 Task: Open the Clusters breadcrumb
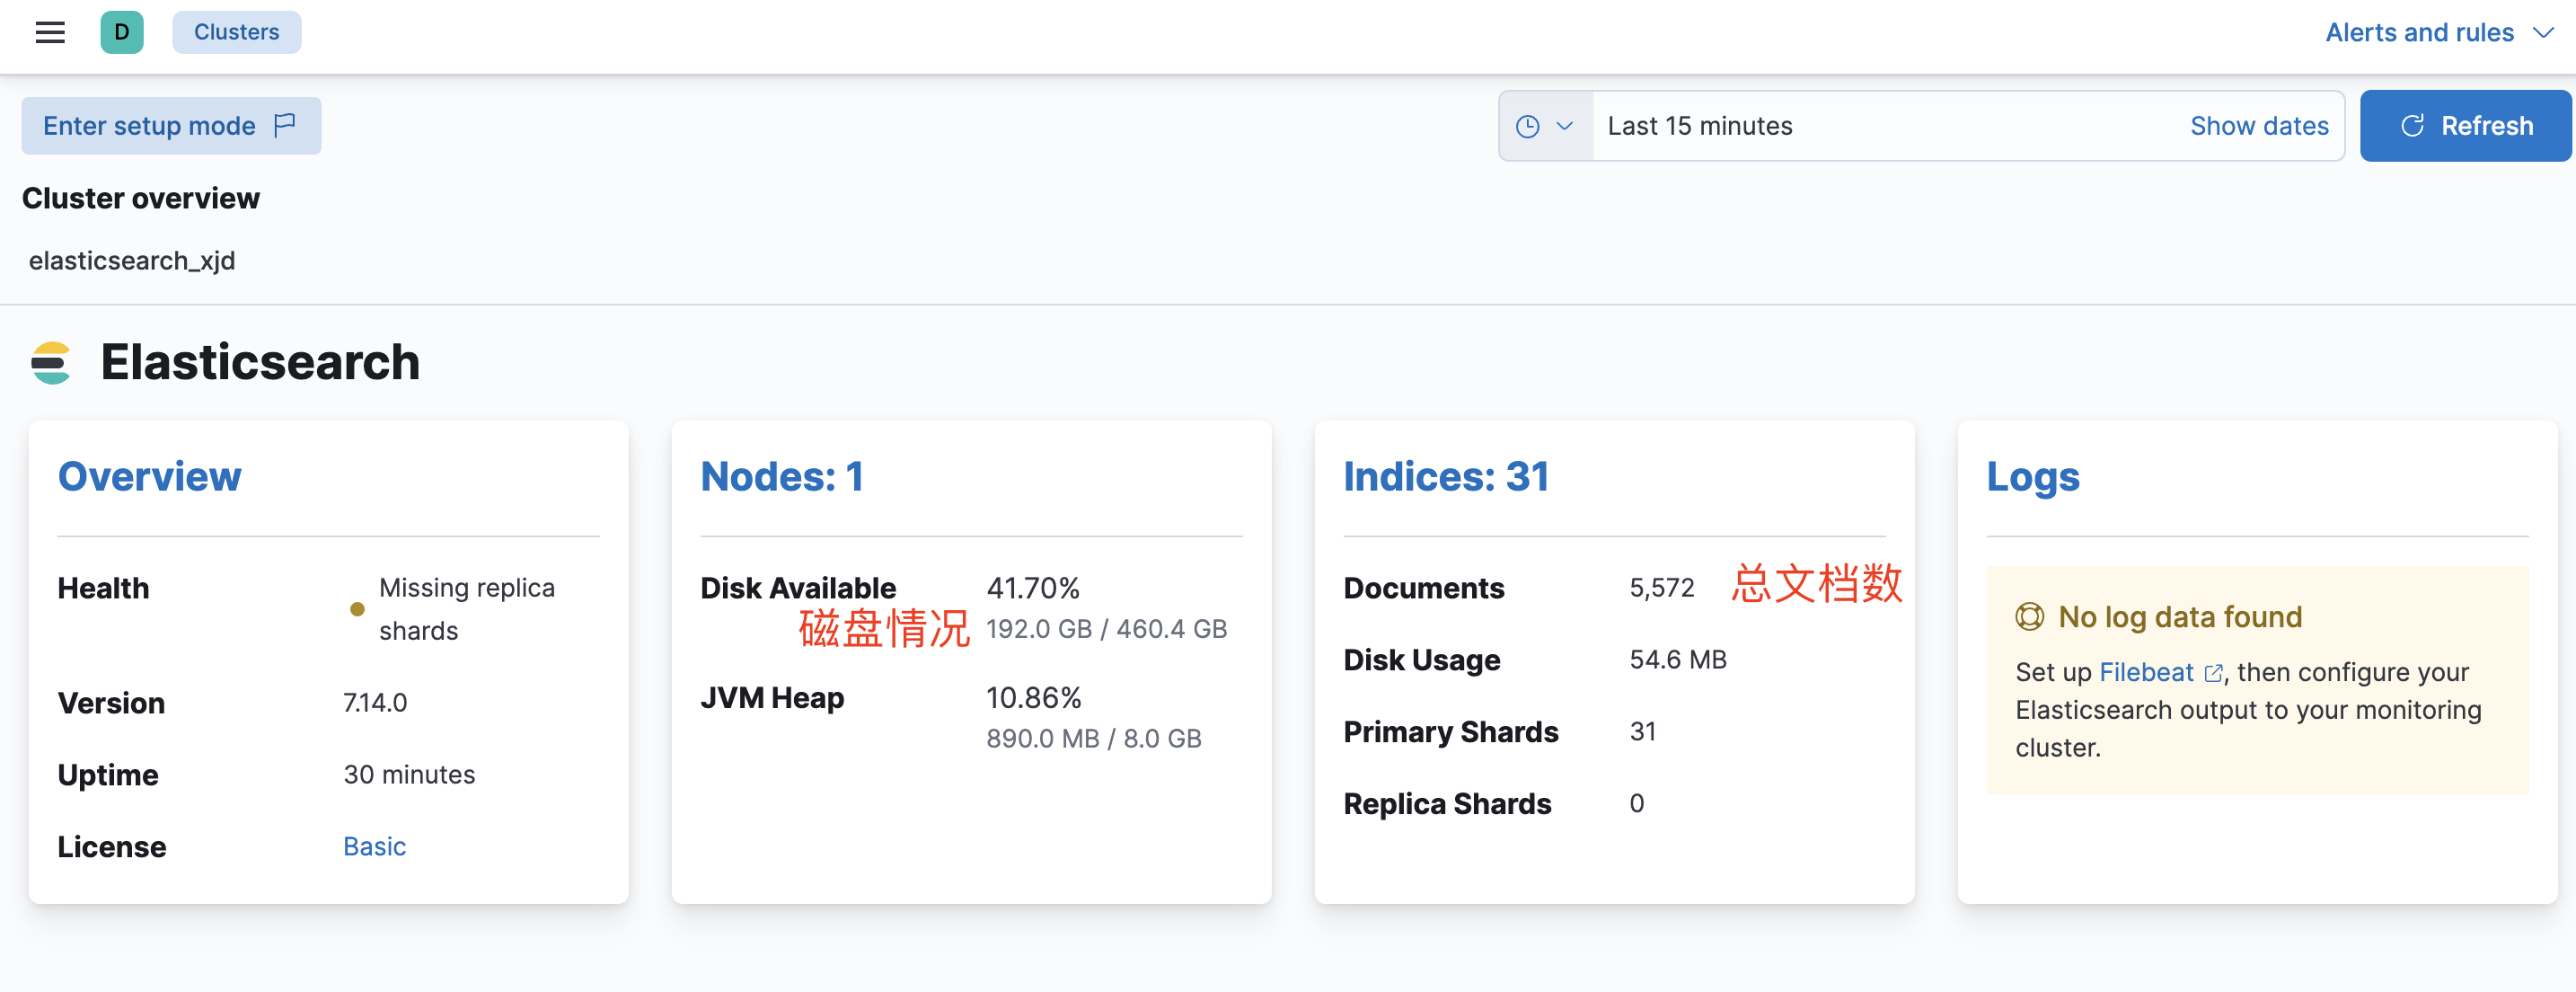pyautogui.click(x=236, y=32)
